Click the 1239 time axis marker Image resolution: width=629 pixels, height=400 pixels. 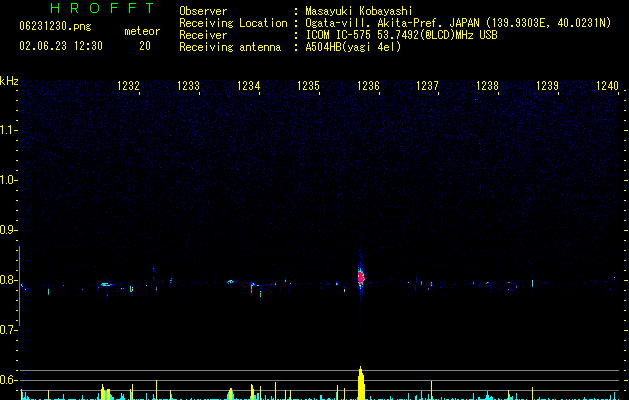pyautogui.click(x=548, y=86)
